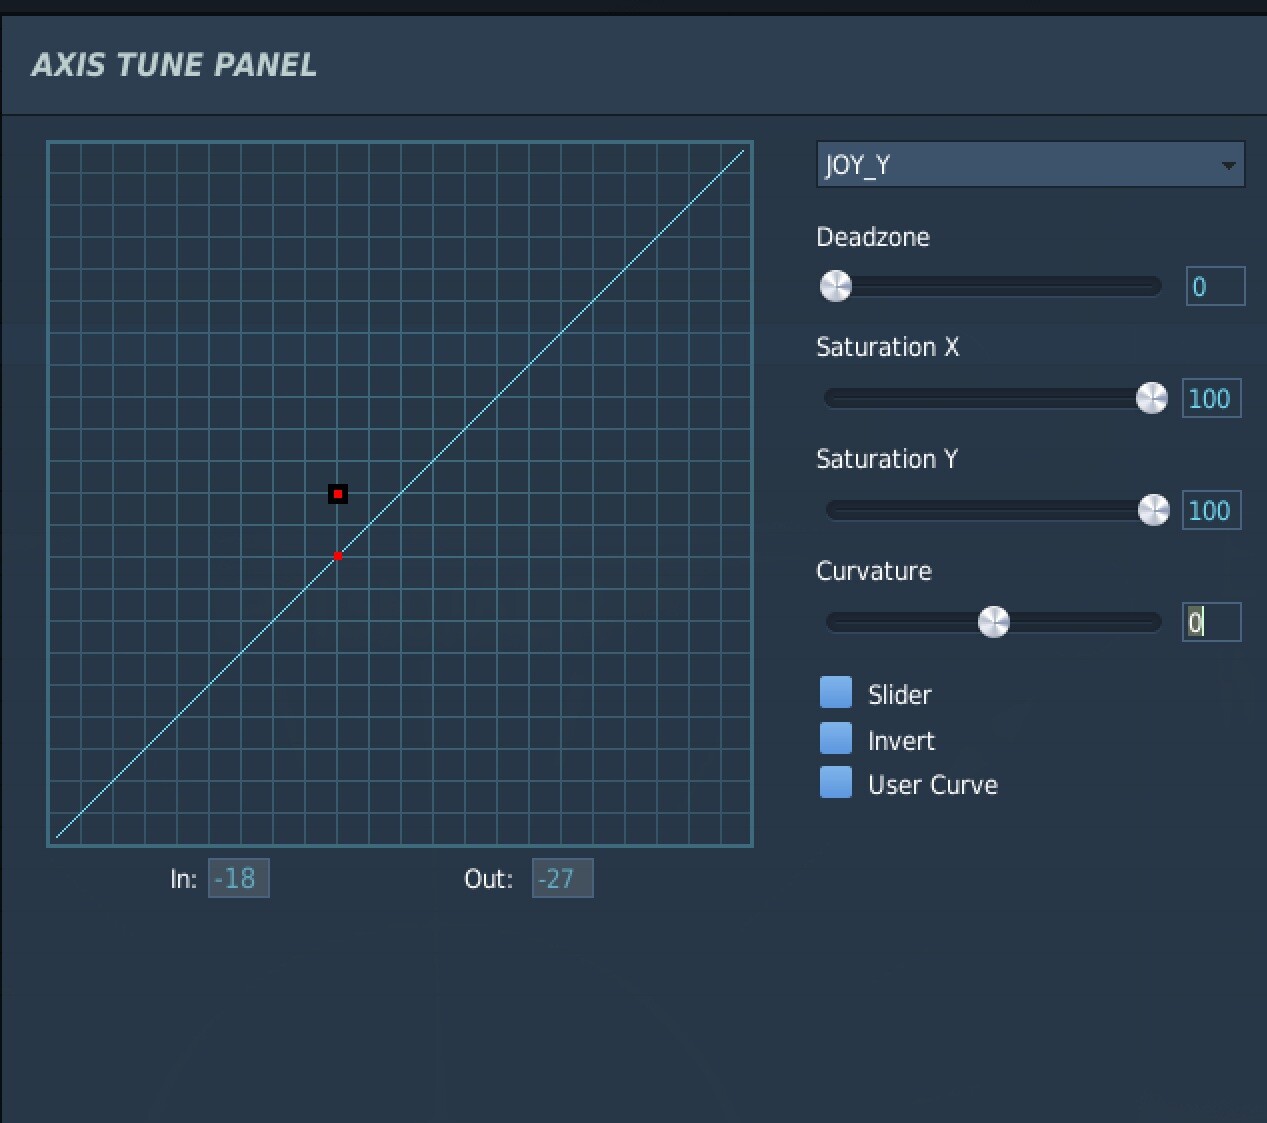Click the red dot on the curve line
The image size is (1267, 1123).
(338, 556)
